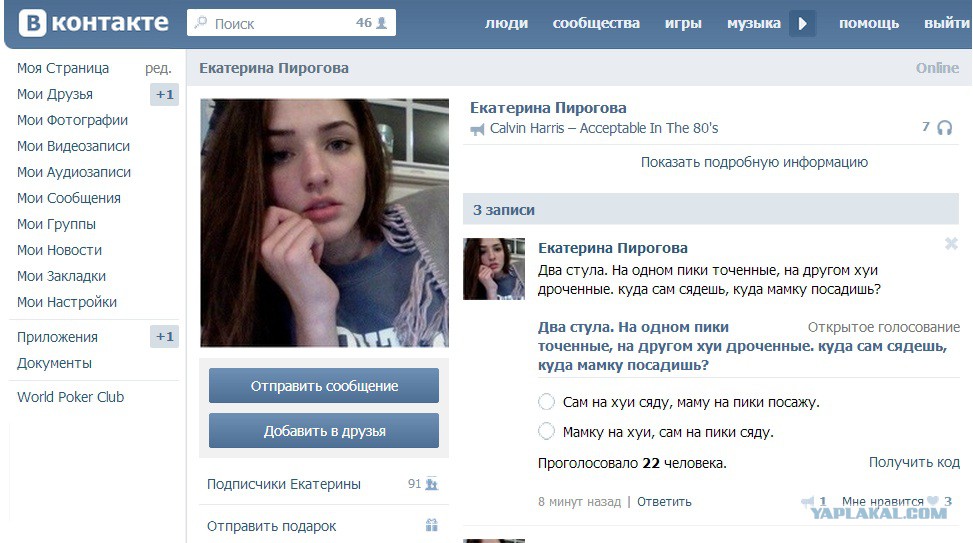Click the +1 badge beside Приложения
Image resolution: width=973 pixels, height=543 pixels.
pos(164,336)
